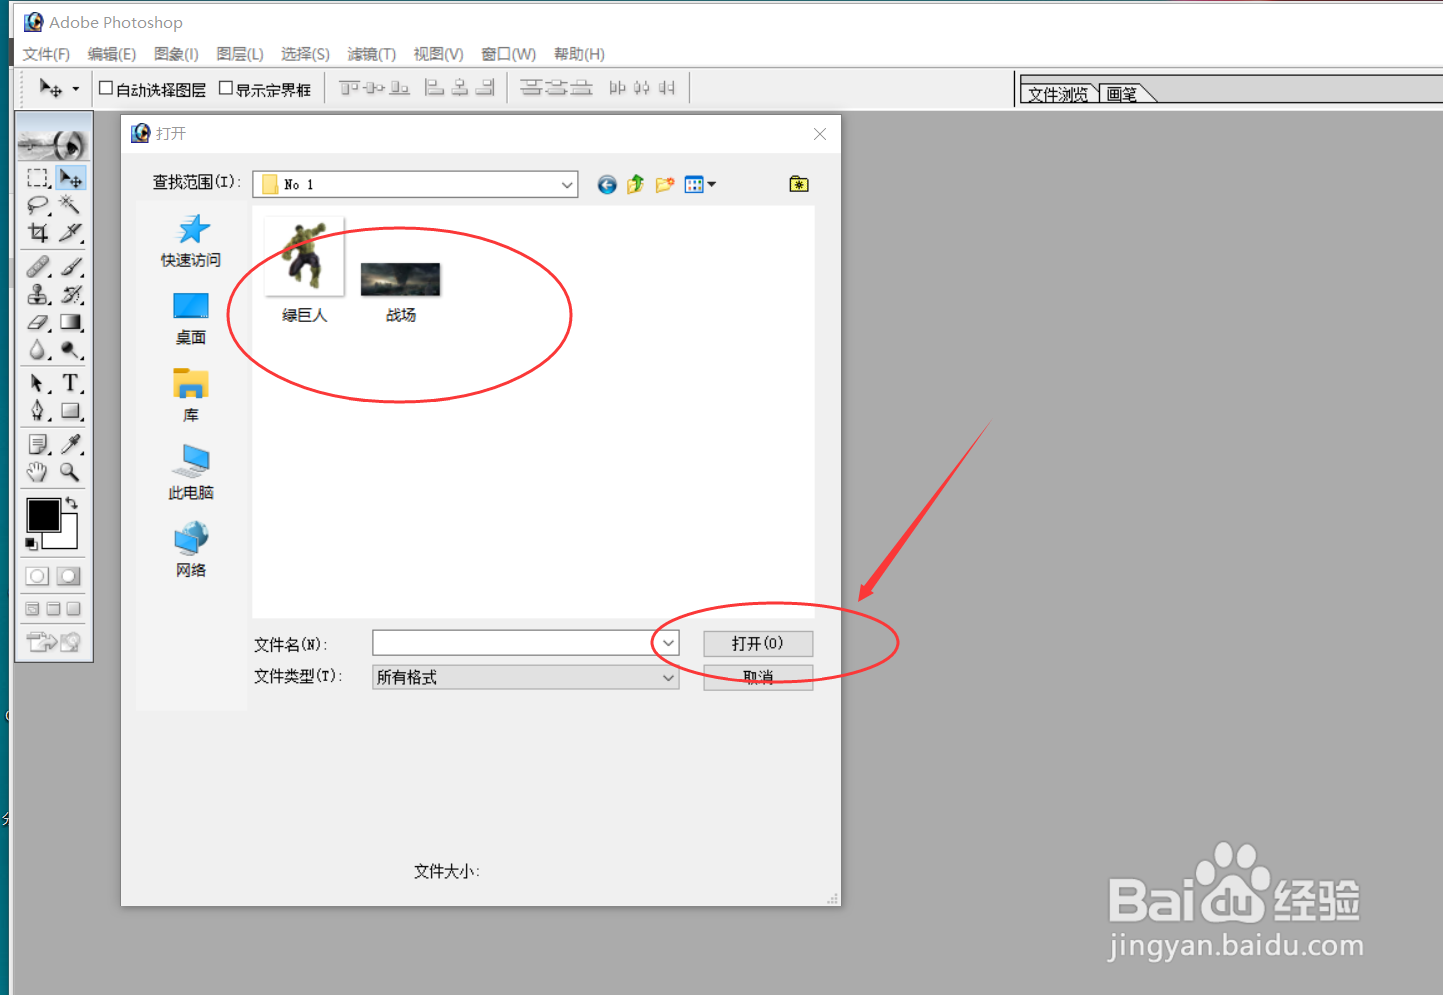Viewport: 1443px width, 995px height.
Task: Select the Path Selection tool
Action: point(38,383)
